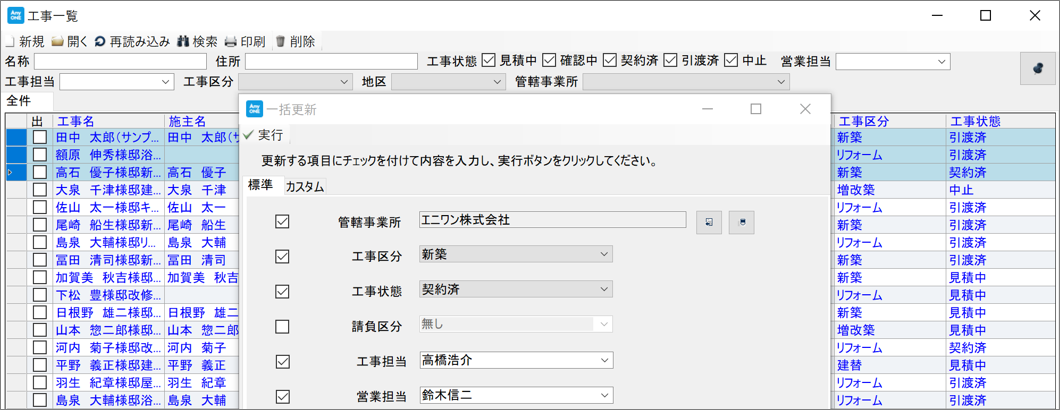Toggle the 管轄事業所 update checkbox in dialog
Viewport: 1060px width, 410px height.
283,221
